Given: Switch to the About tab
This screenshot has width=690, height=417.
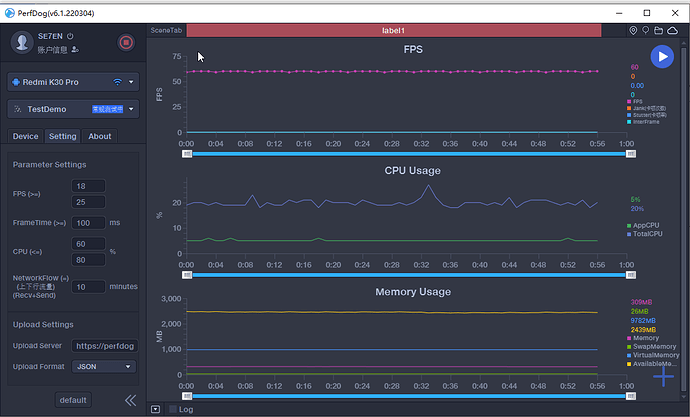Looking at the screenshot, I should [99, 136].
